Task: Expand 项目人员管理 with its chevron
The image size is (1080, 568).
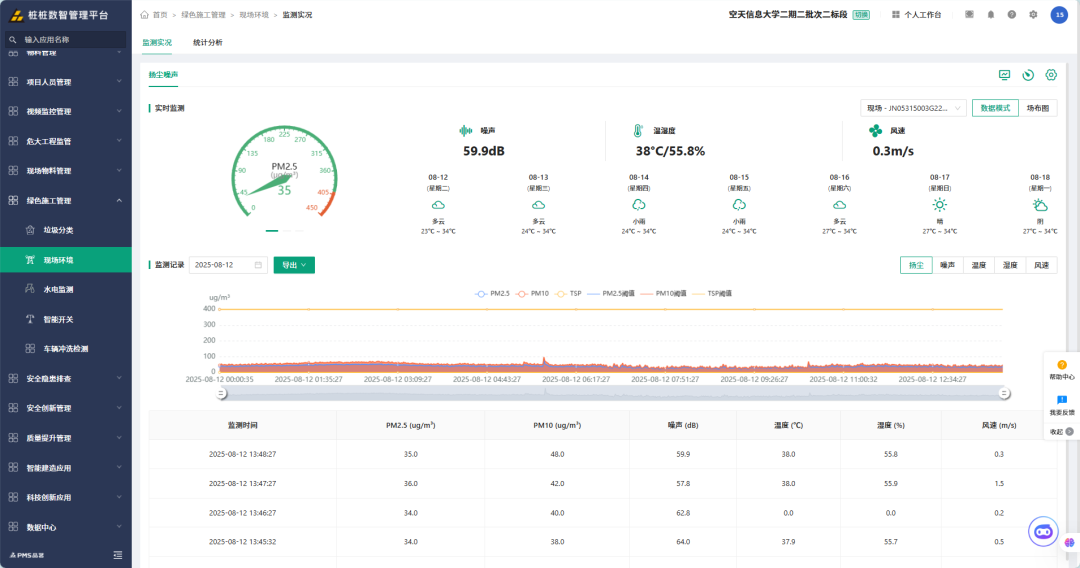Action: pos(119,81)
